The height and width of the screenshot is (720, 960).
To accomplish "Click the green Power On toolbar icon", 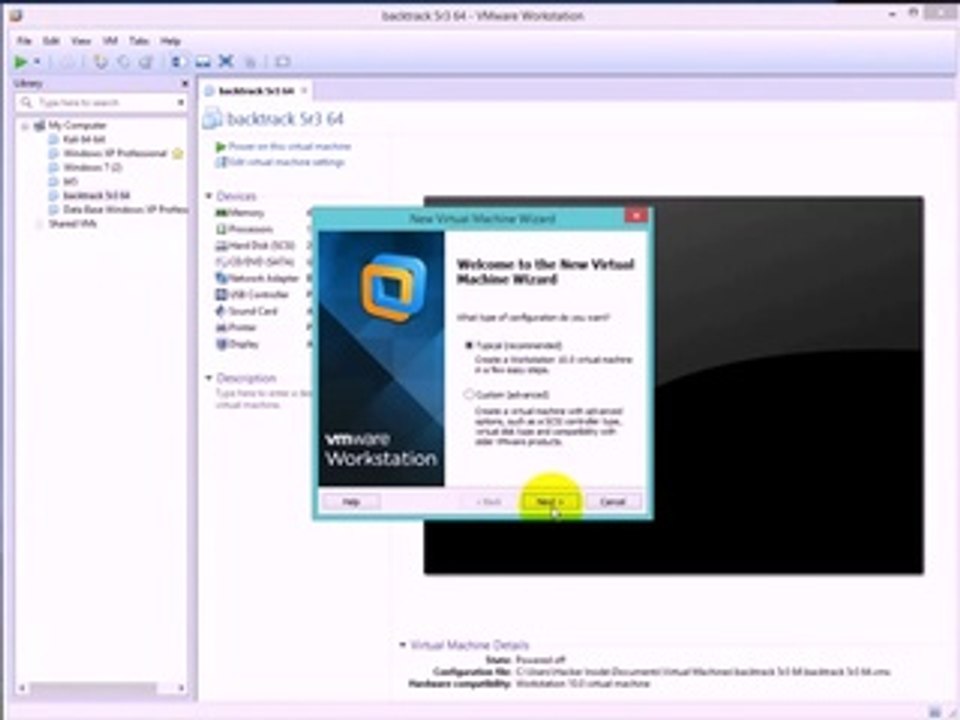I will click(20, 62).
